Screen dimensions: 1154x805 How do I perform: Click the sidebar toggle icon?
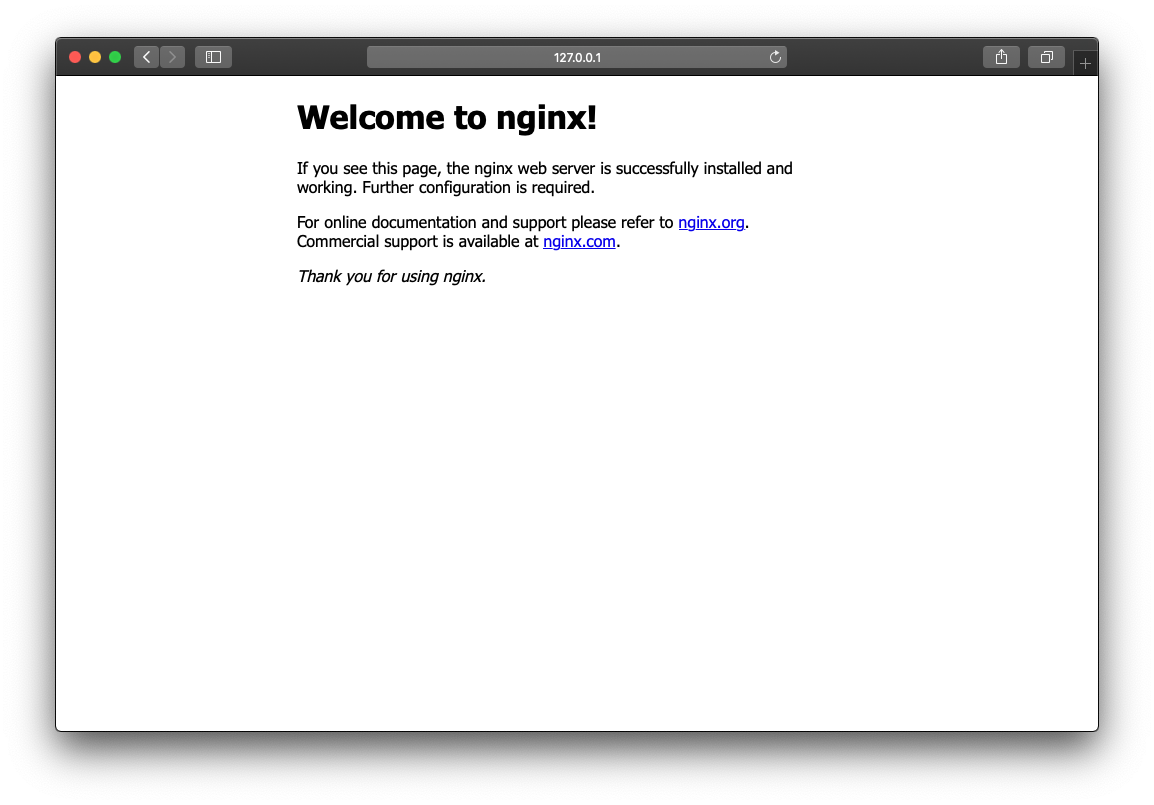click(213, 56)
